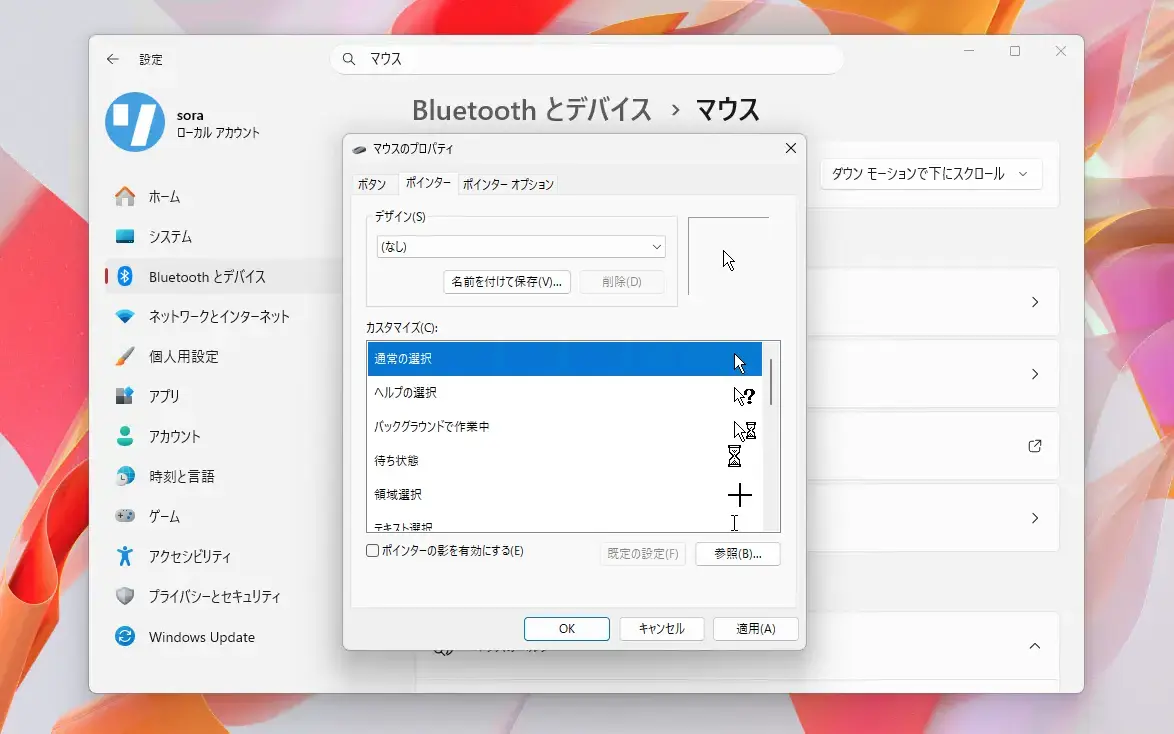The width and height of the screenshot is (1174, 734).
Task: Open ホーム via its house icon
Action: [125, 196]
